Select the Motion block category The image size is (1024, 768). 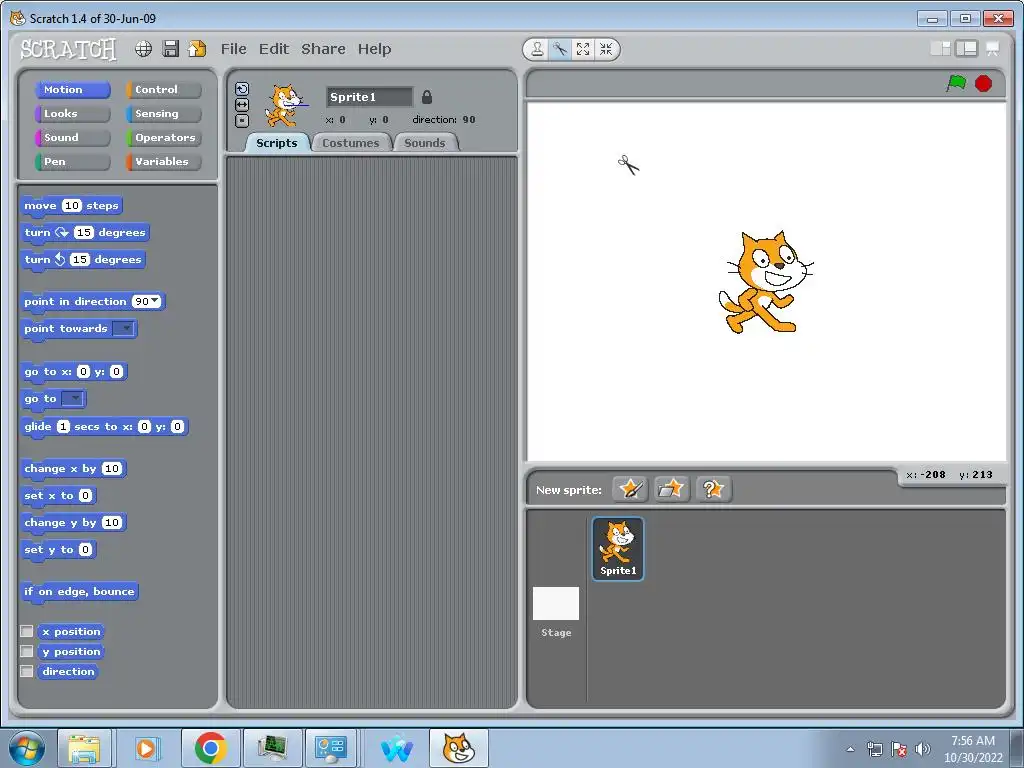(72, 89)
